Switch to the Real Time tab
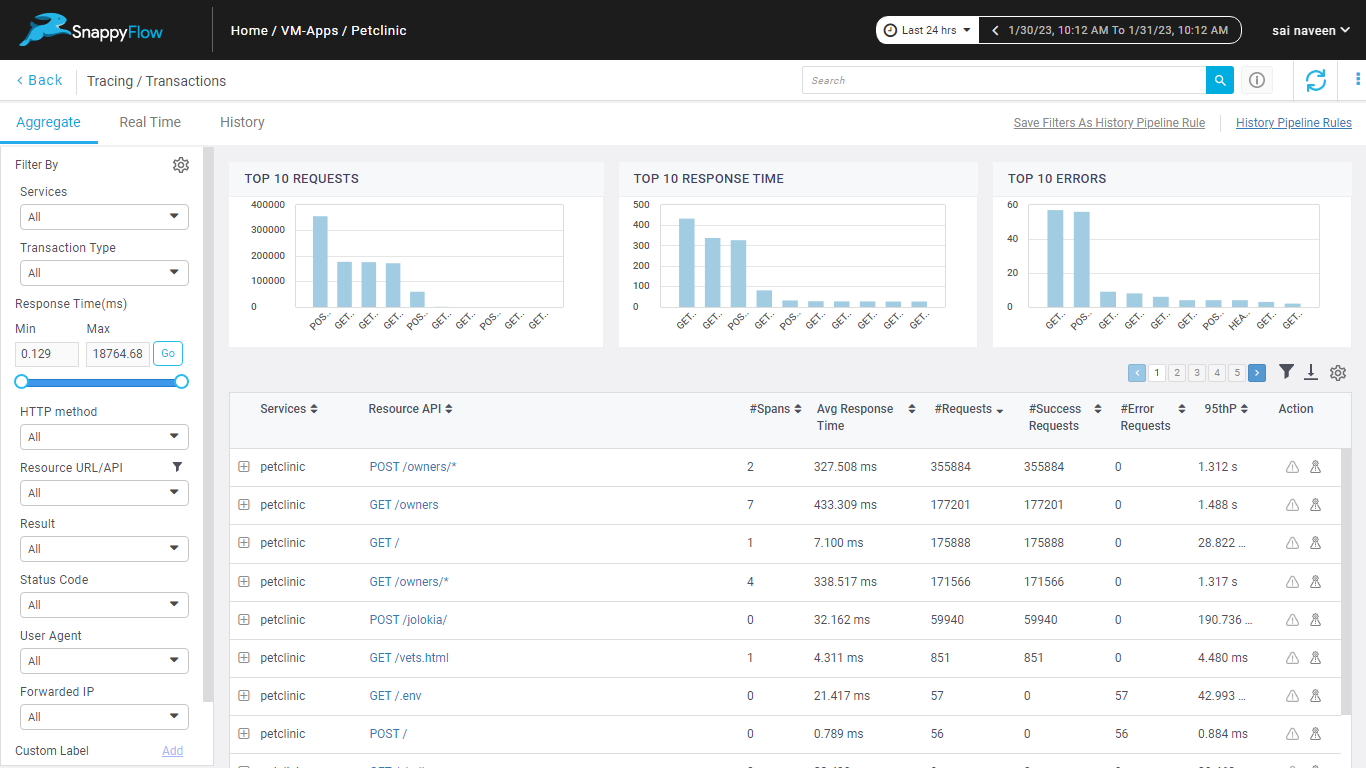The image size is (1366, 768). [x=150, y=121]
